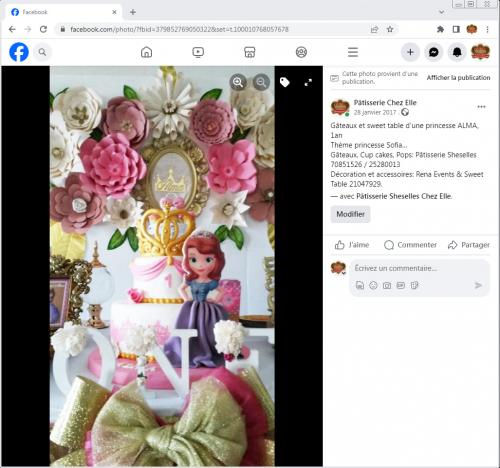
Task: Insert a sticker in the comment
Action: pyautogui.click(x=414, y=285)
